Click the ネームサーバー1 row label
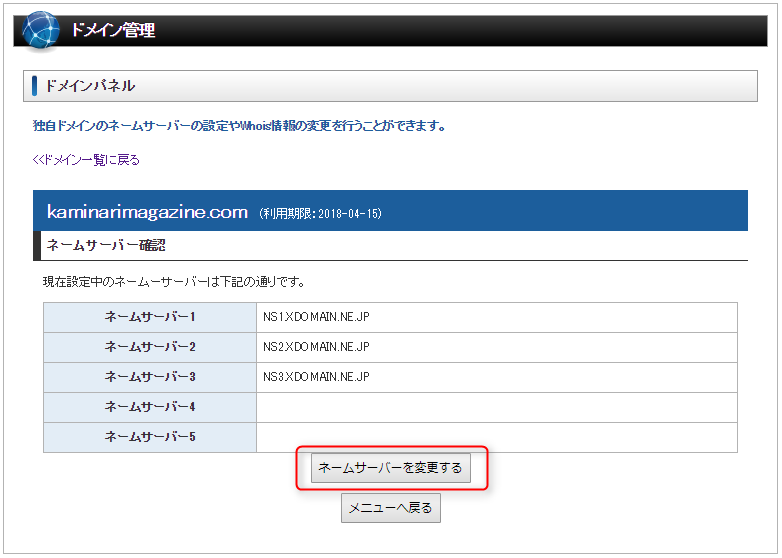The height and width of the screenshot is (558, 782). click(x=150, y=317)
